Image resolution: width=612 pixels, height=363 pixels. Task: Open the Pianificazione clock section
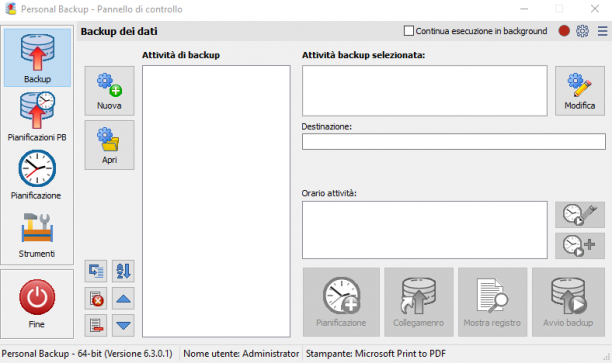pyautogui.click(x=37, y=174)
